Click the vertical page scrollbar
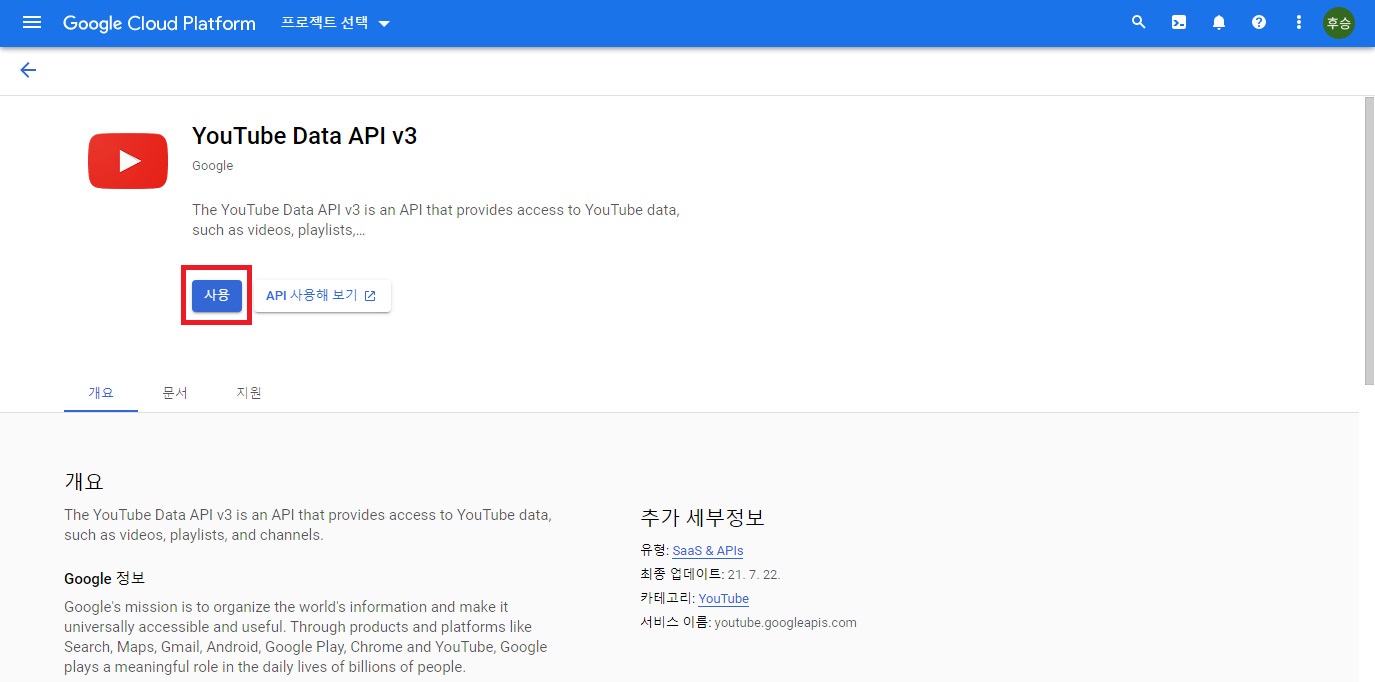The image size is (1375, 682). pyautogui.click(x=1369, y=240)
